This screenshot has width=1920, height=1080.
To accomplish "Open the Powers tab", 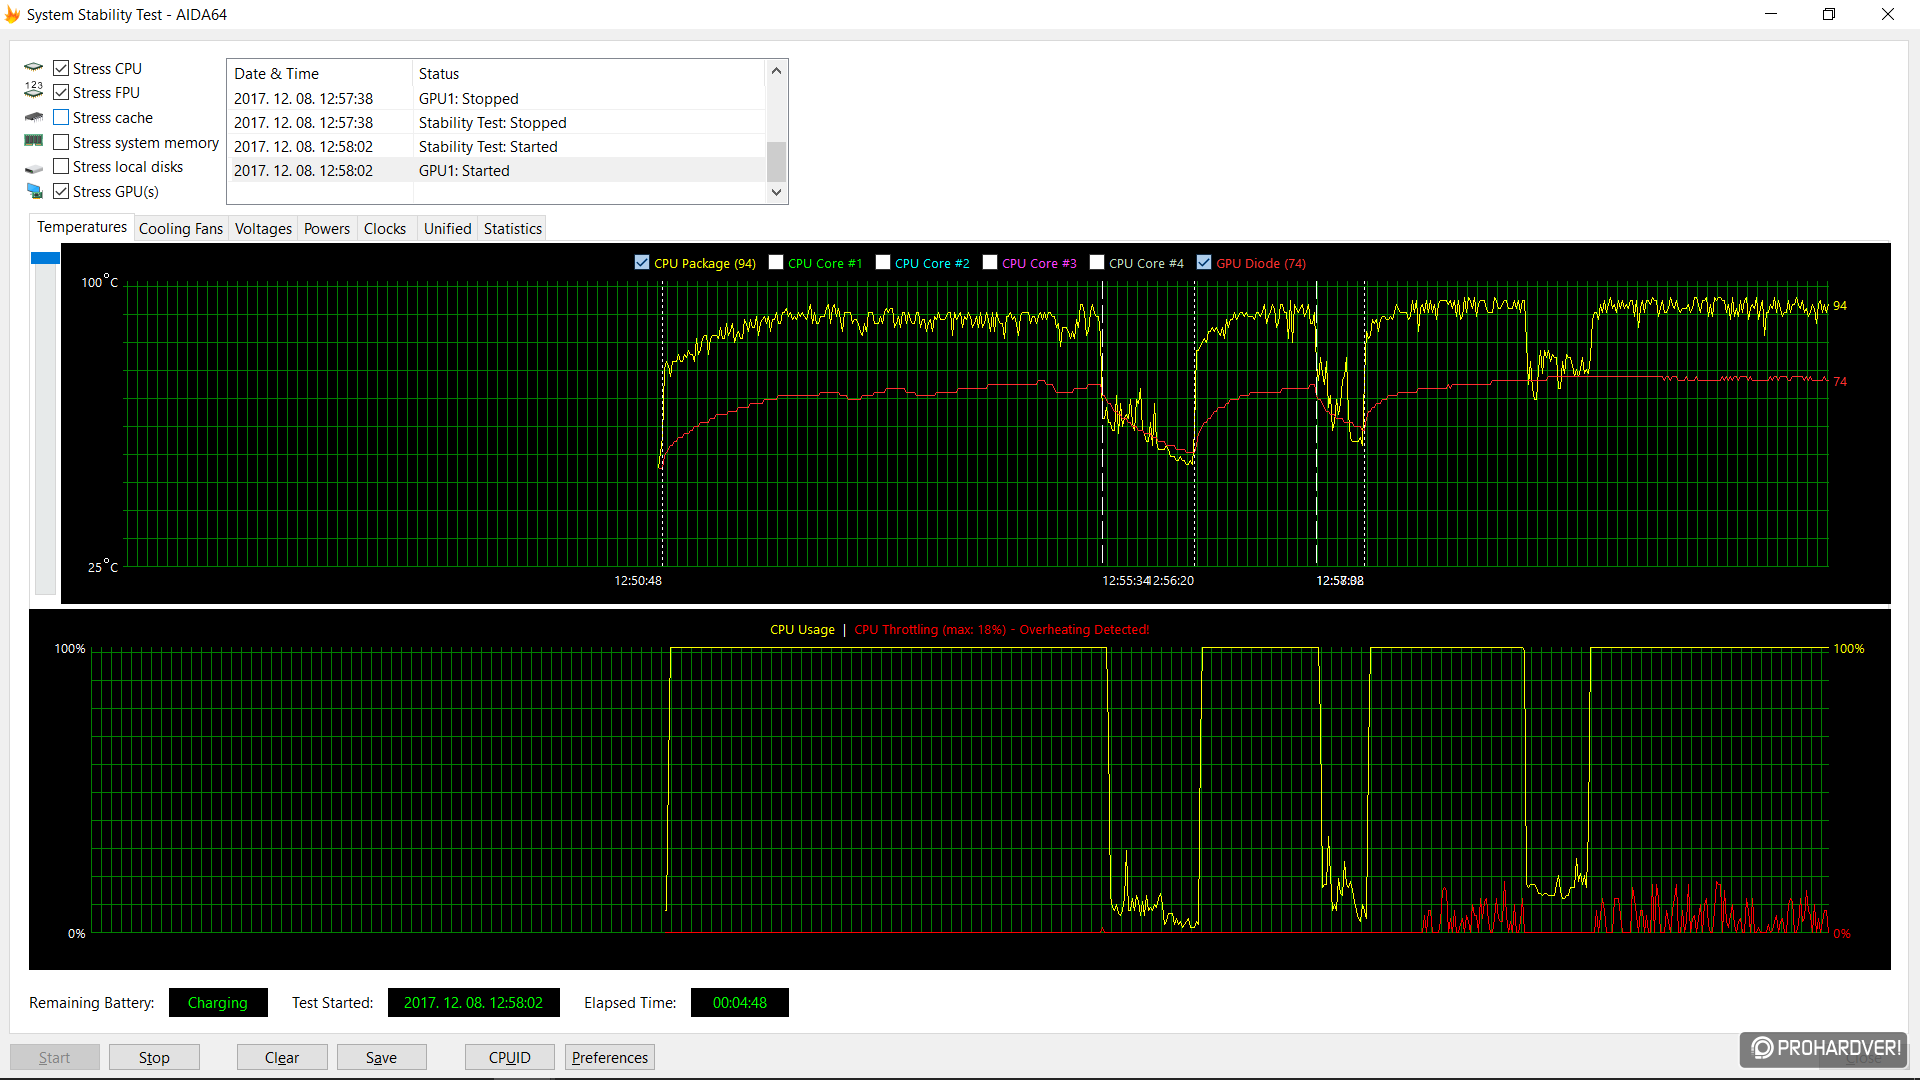I will 327,229.
